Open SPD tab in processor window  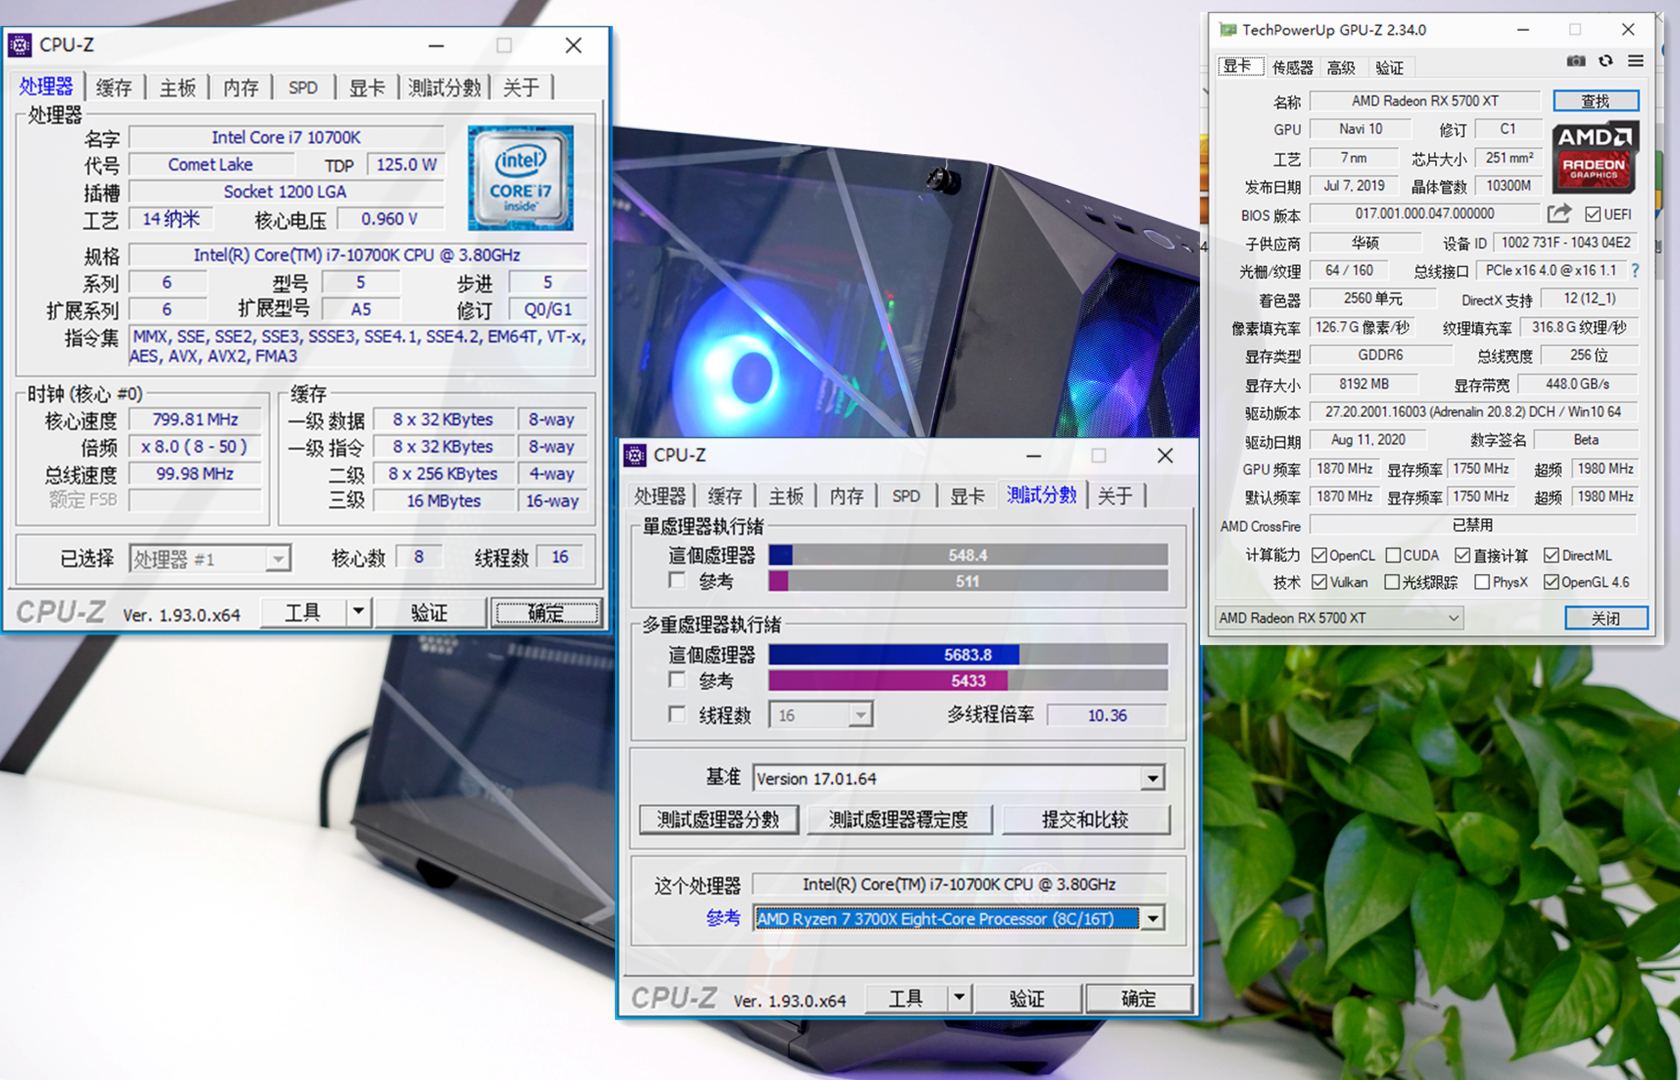303,88
